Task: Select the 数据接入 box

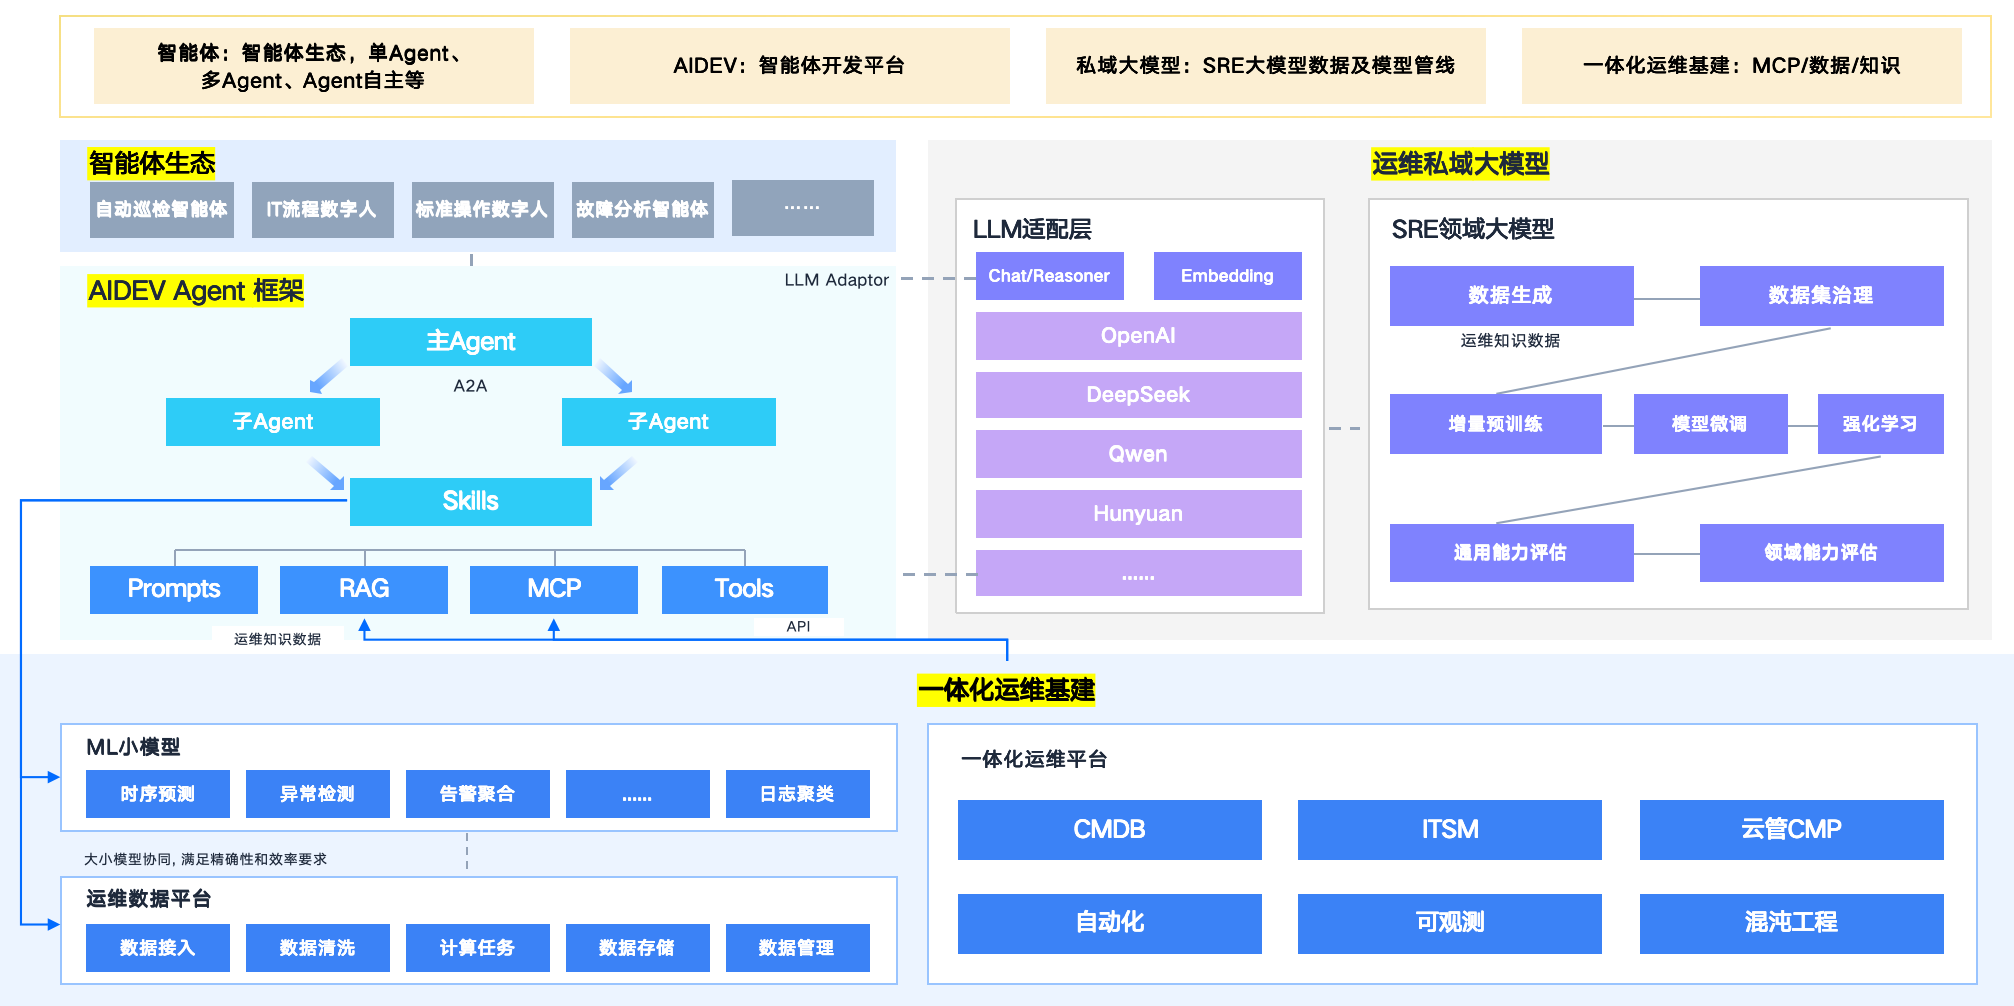Action: [157, 948]
